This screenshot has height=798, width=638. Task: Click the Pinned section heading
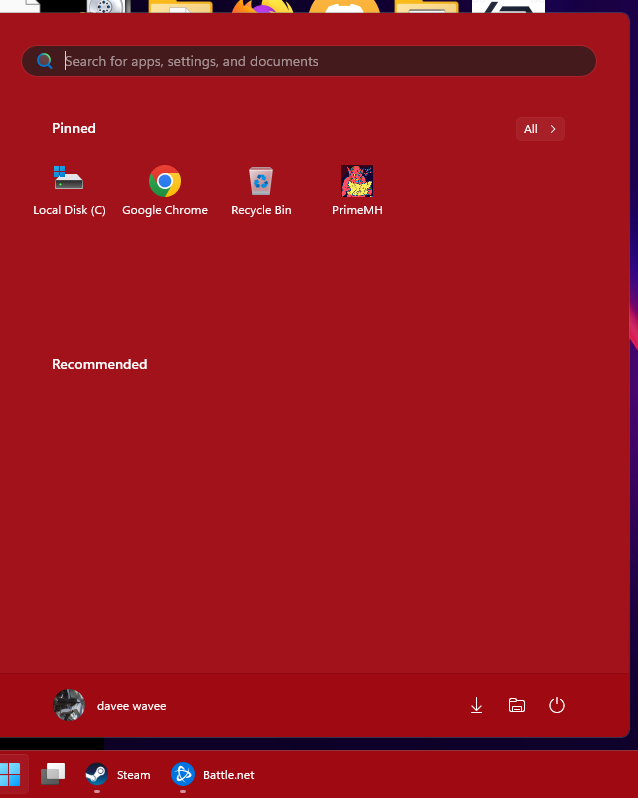[74, 128]
